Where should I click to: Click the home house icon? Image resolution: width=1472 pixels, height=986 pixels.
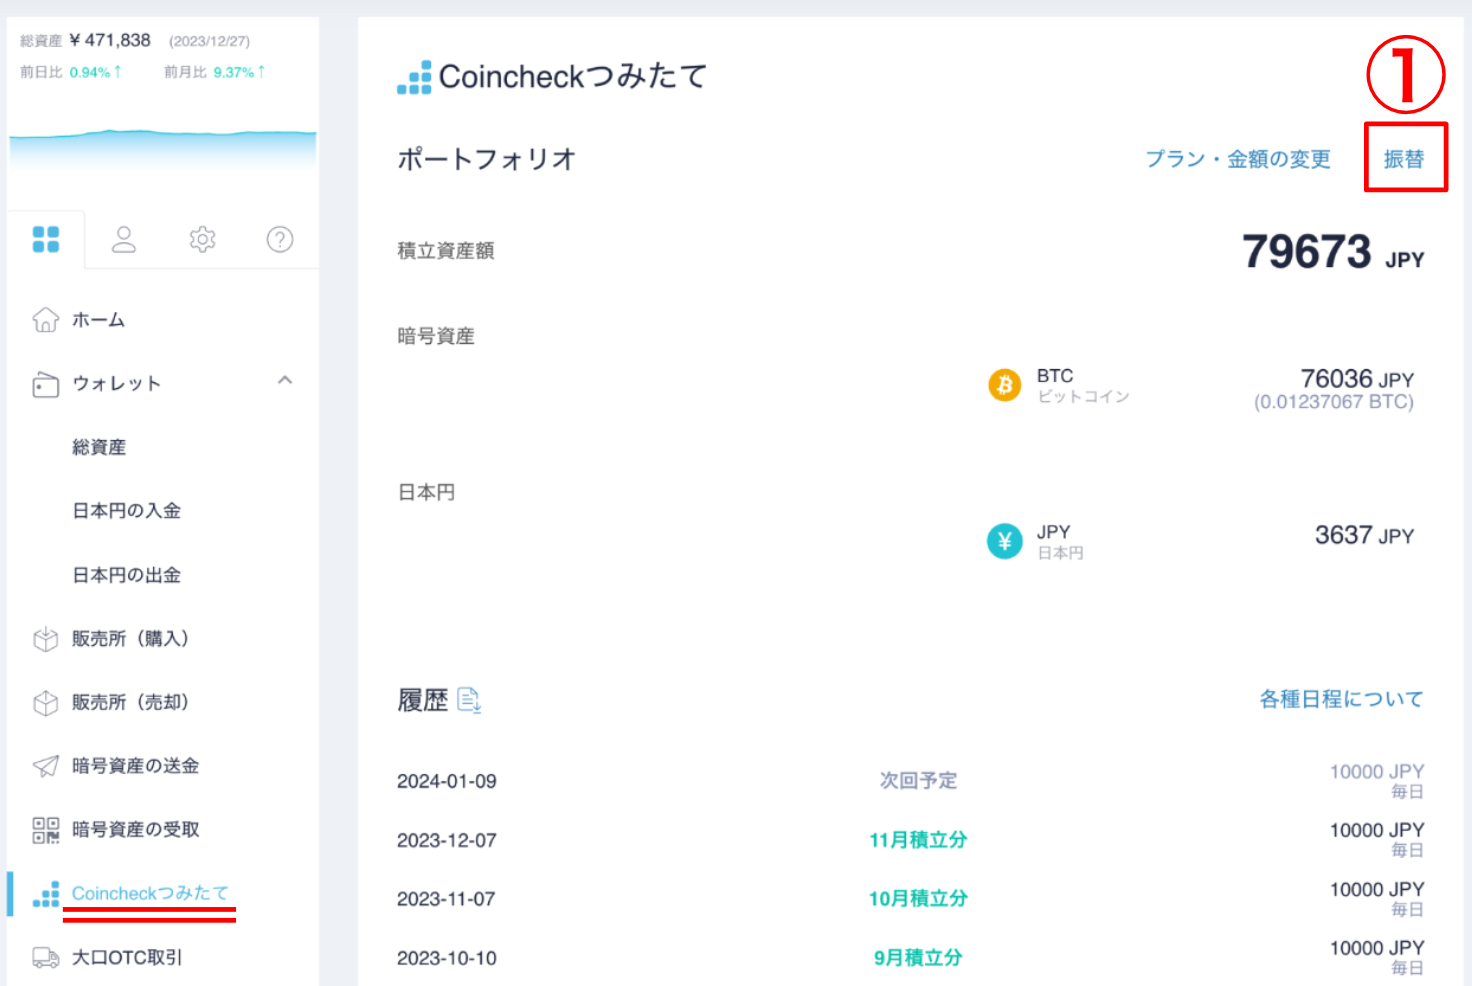click(46, 319)
